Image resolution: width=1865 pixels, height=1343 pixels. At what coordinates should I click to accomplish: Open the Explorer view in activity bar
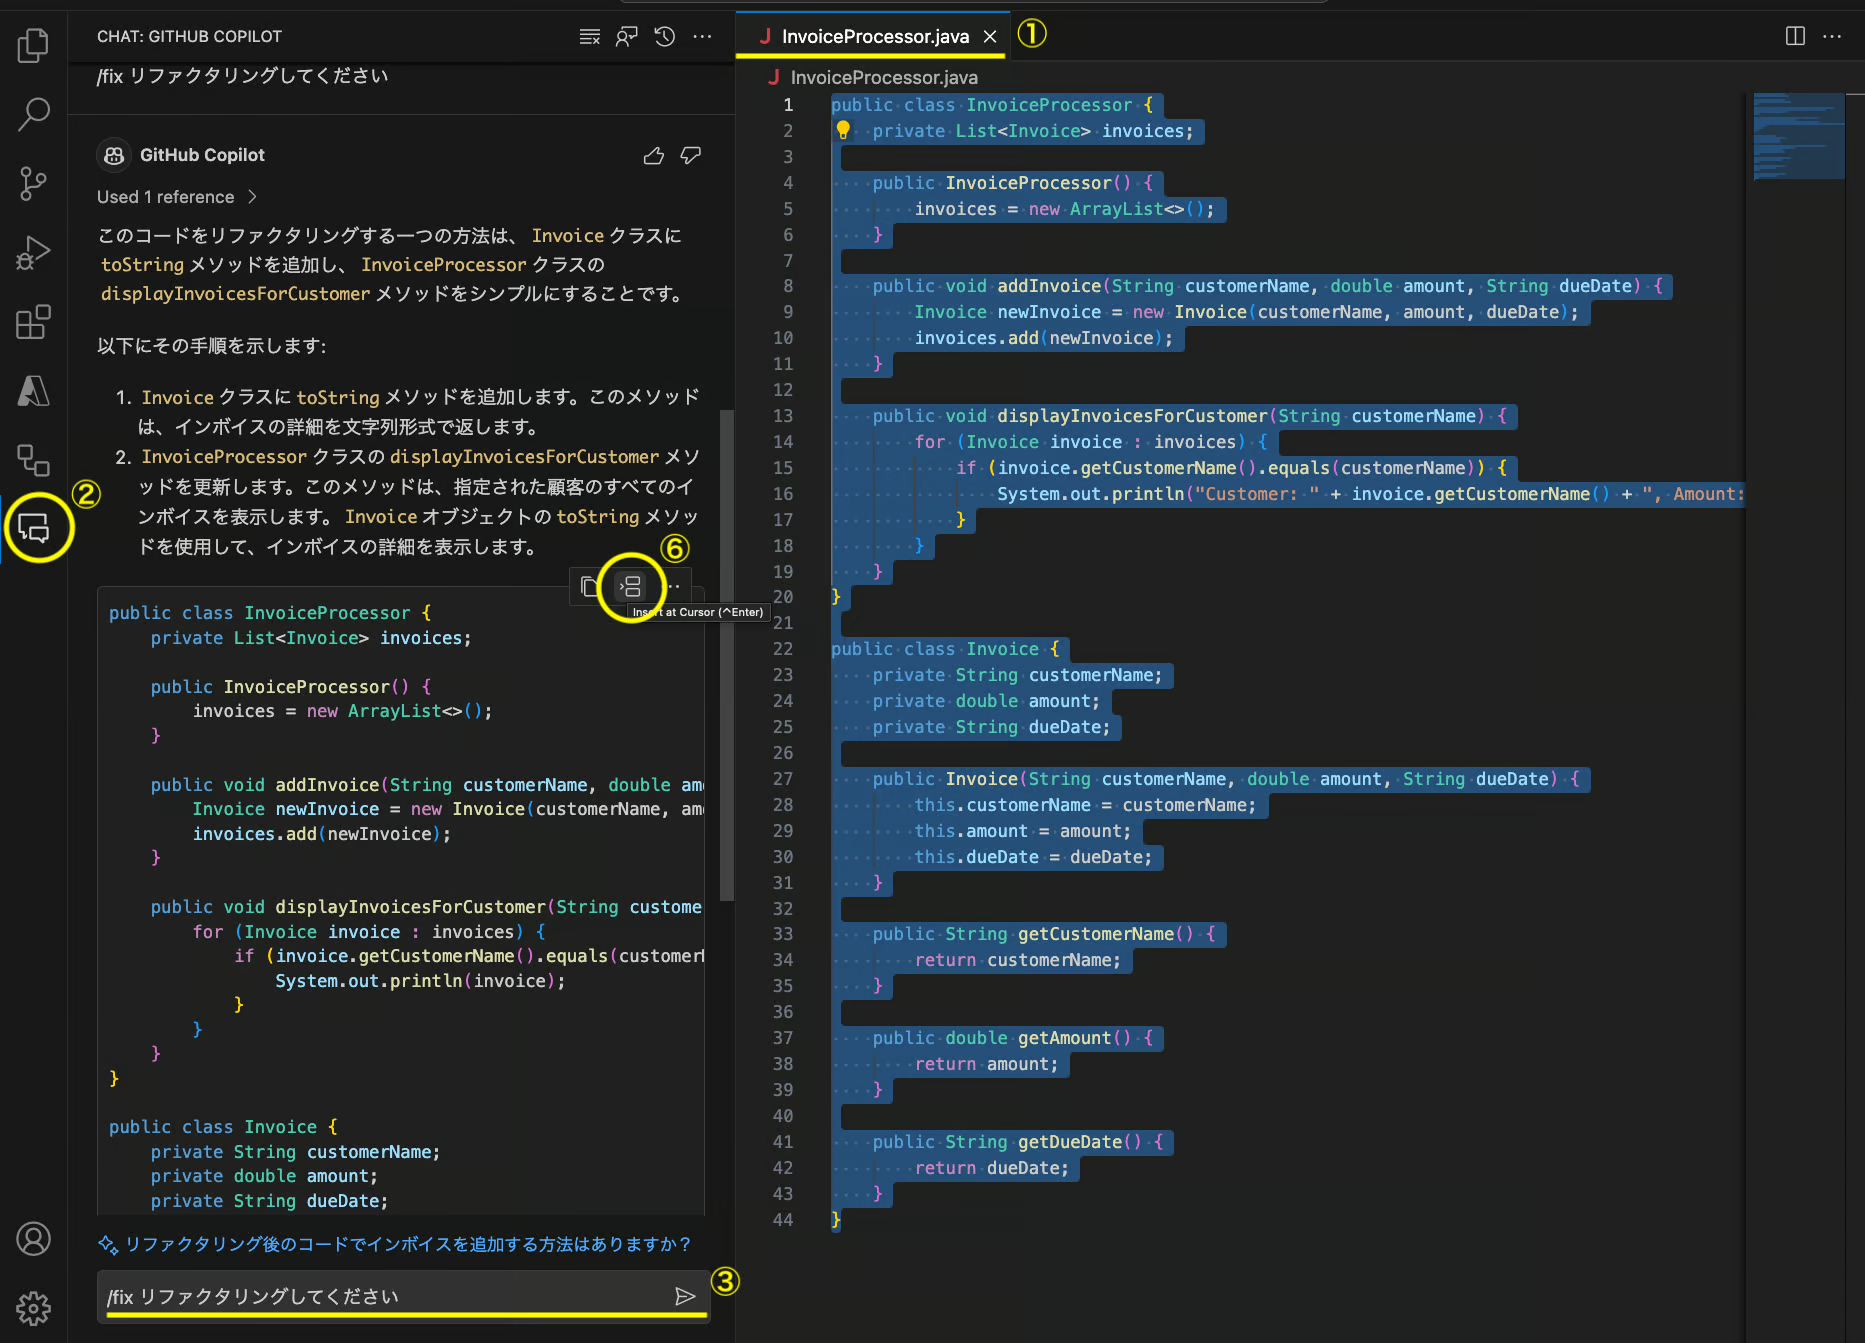[x=33, y=45]
